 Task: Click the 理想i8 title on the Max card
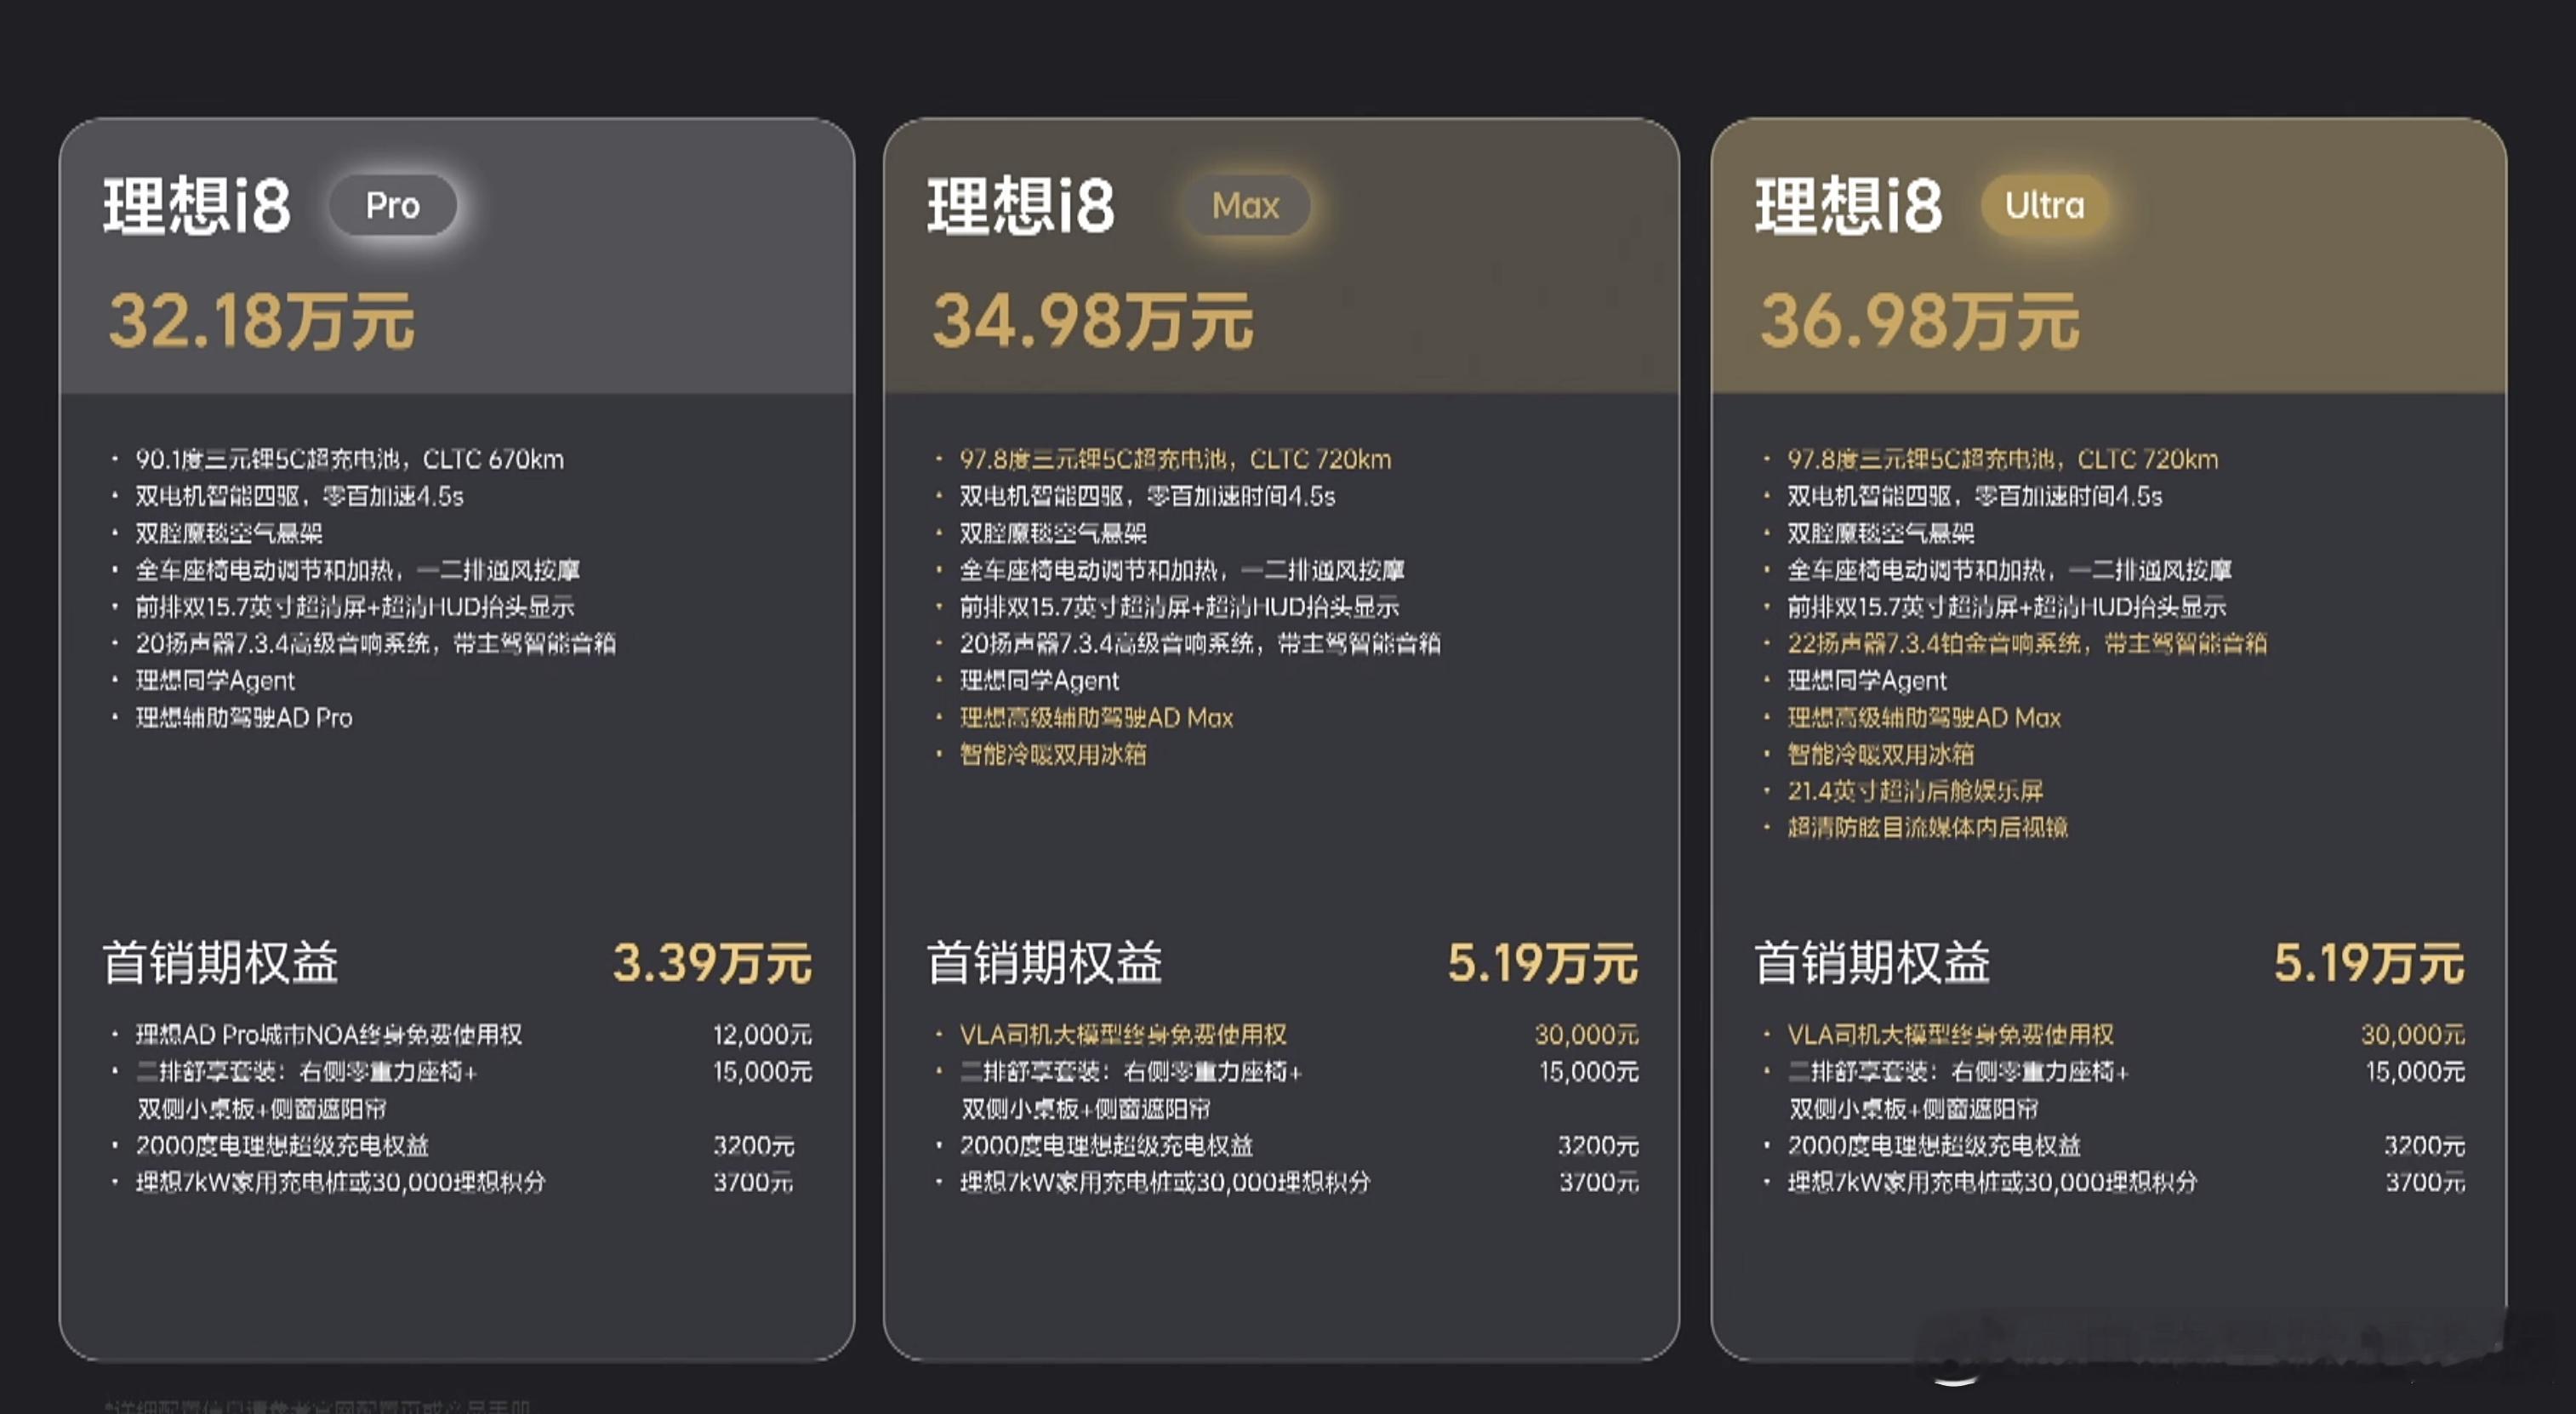1021,206
